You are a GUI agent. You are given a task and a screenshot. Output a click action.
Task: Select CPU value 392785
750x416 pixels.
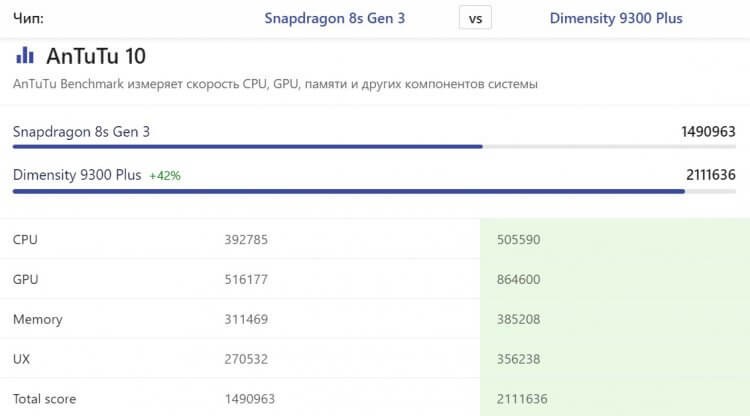[x=246, y=239]
